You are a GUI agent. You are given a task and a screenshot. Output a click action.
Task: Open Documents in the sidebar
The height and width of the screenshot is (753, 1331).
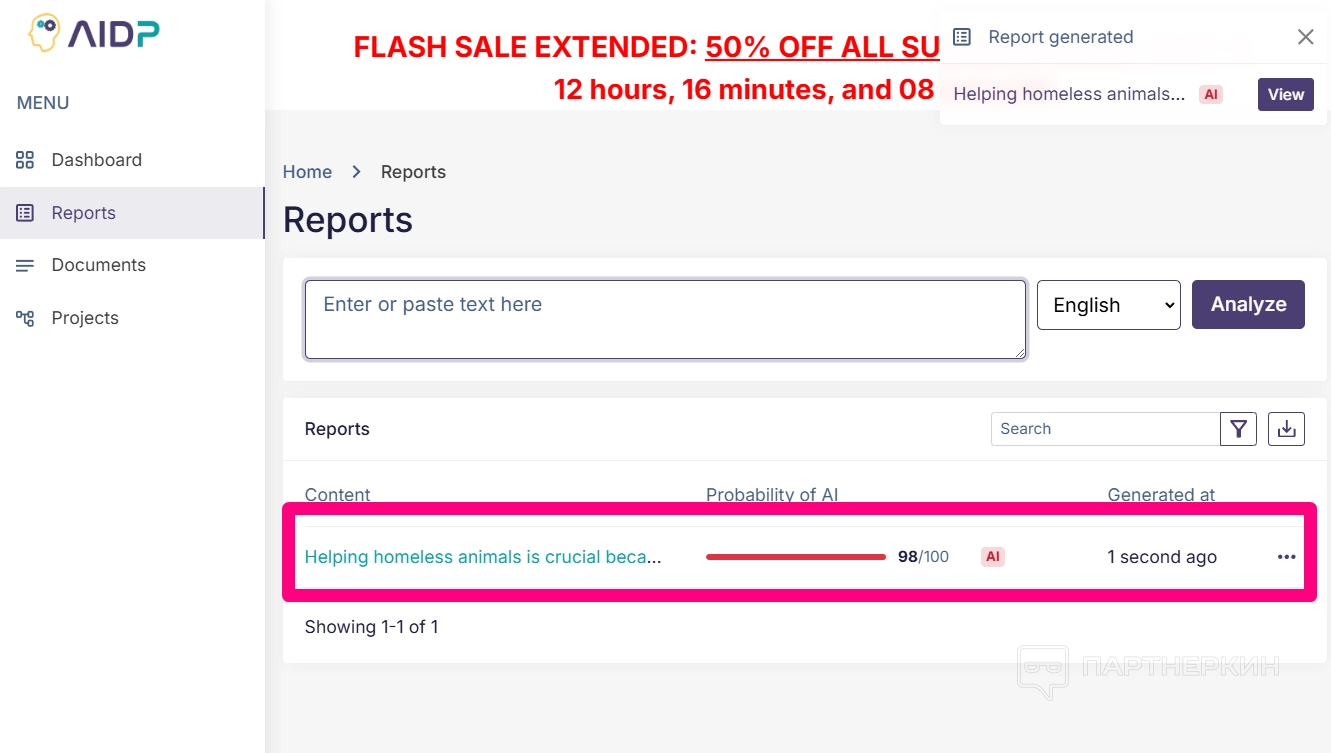point(98,265)
